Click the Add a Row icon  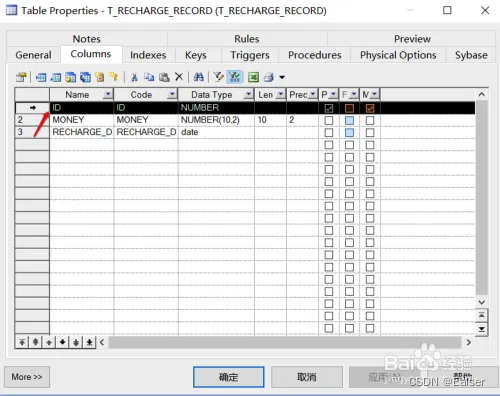tap(56, 77)
